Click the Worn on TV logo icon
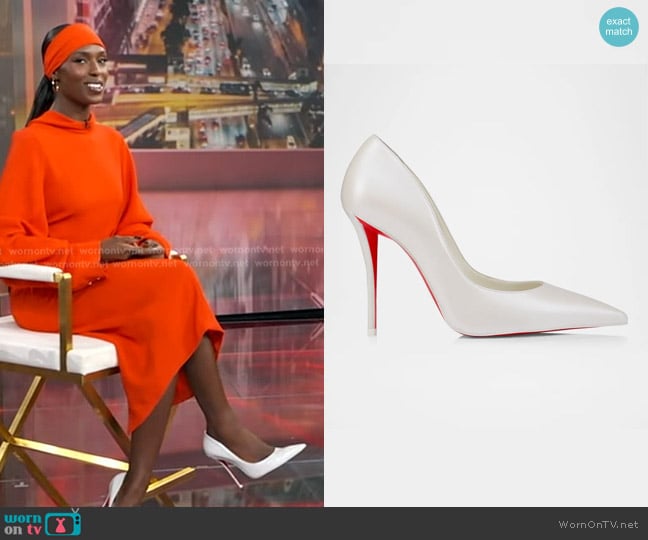 click(42, 522)
